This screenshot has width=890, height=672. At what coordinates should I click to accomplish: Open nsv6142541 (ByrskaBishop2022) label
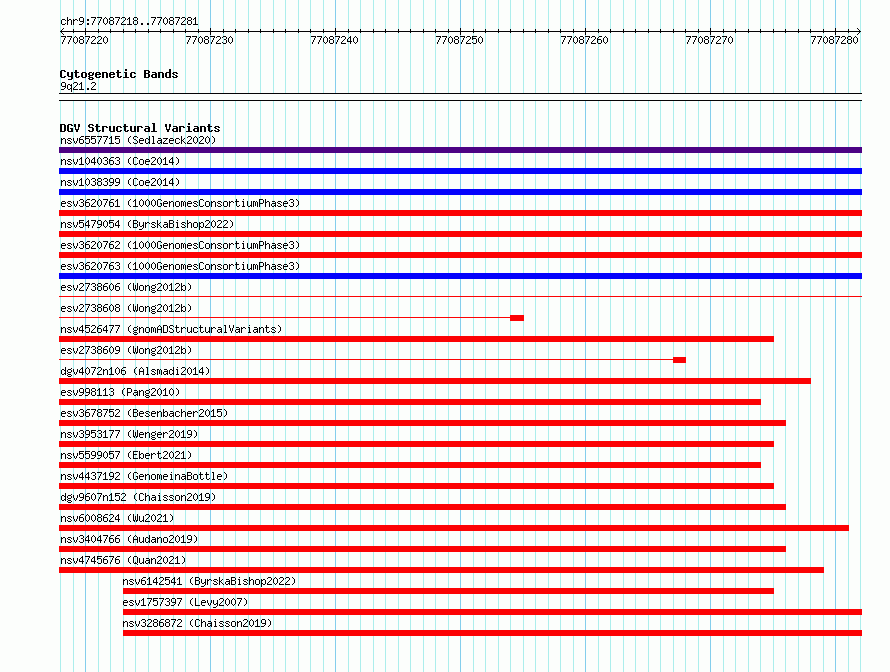click(209, 581)
